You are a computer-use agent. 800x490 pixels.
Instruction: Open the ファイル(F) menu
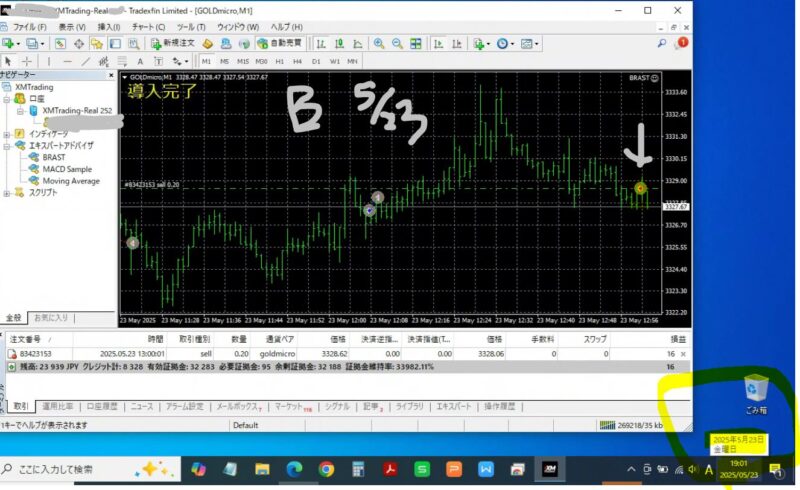click(30, 27)
